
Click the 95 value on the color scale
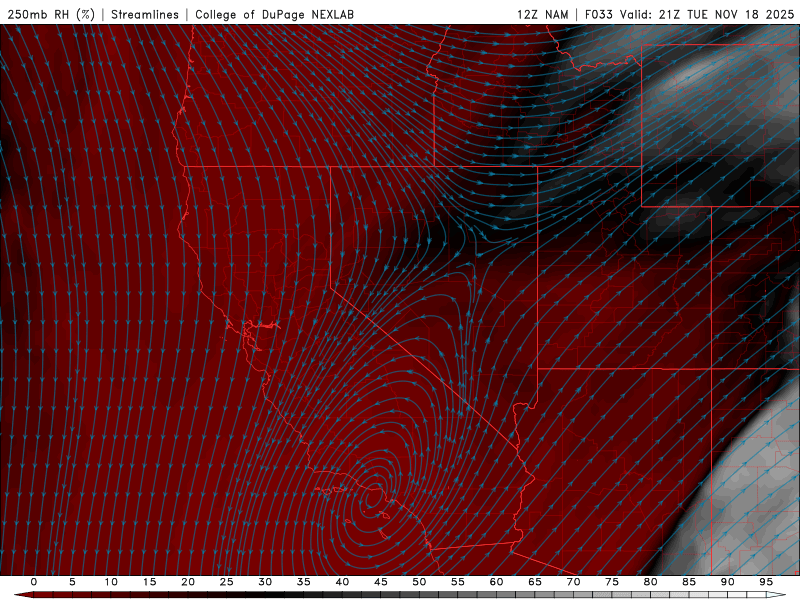[766, 582]
